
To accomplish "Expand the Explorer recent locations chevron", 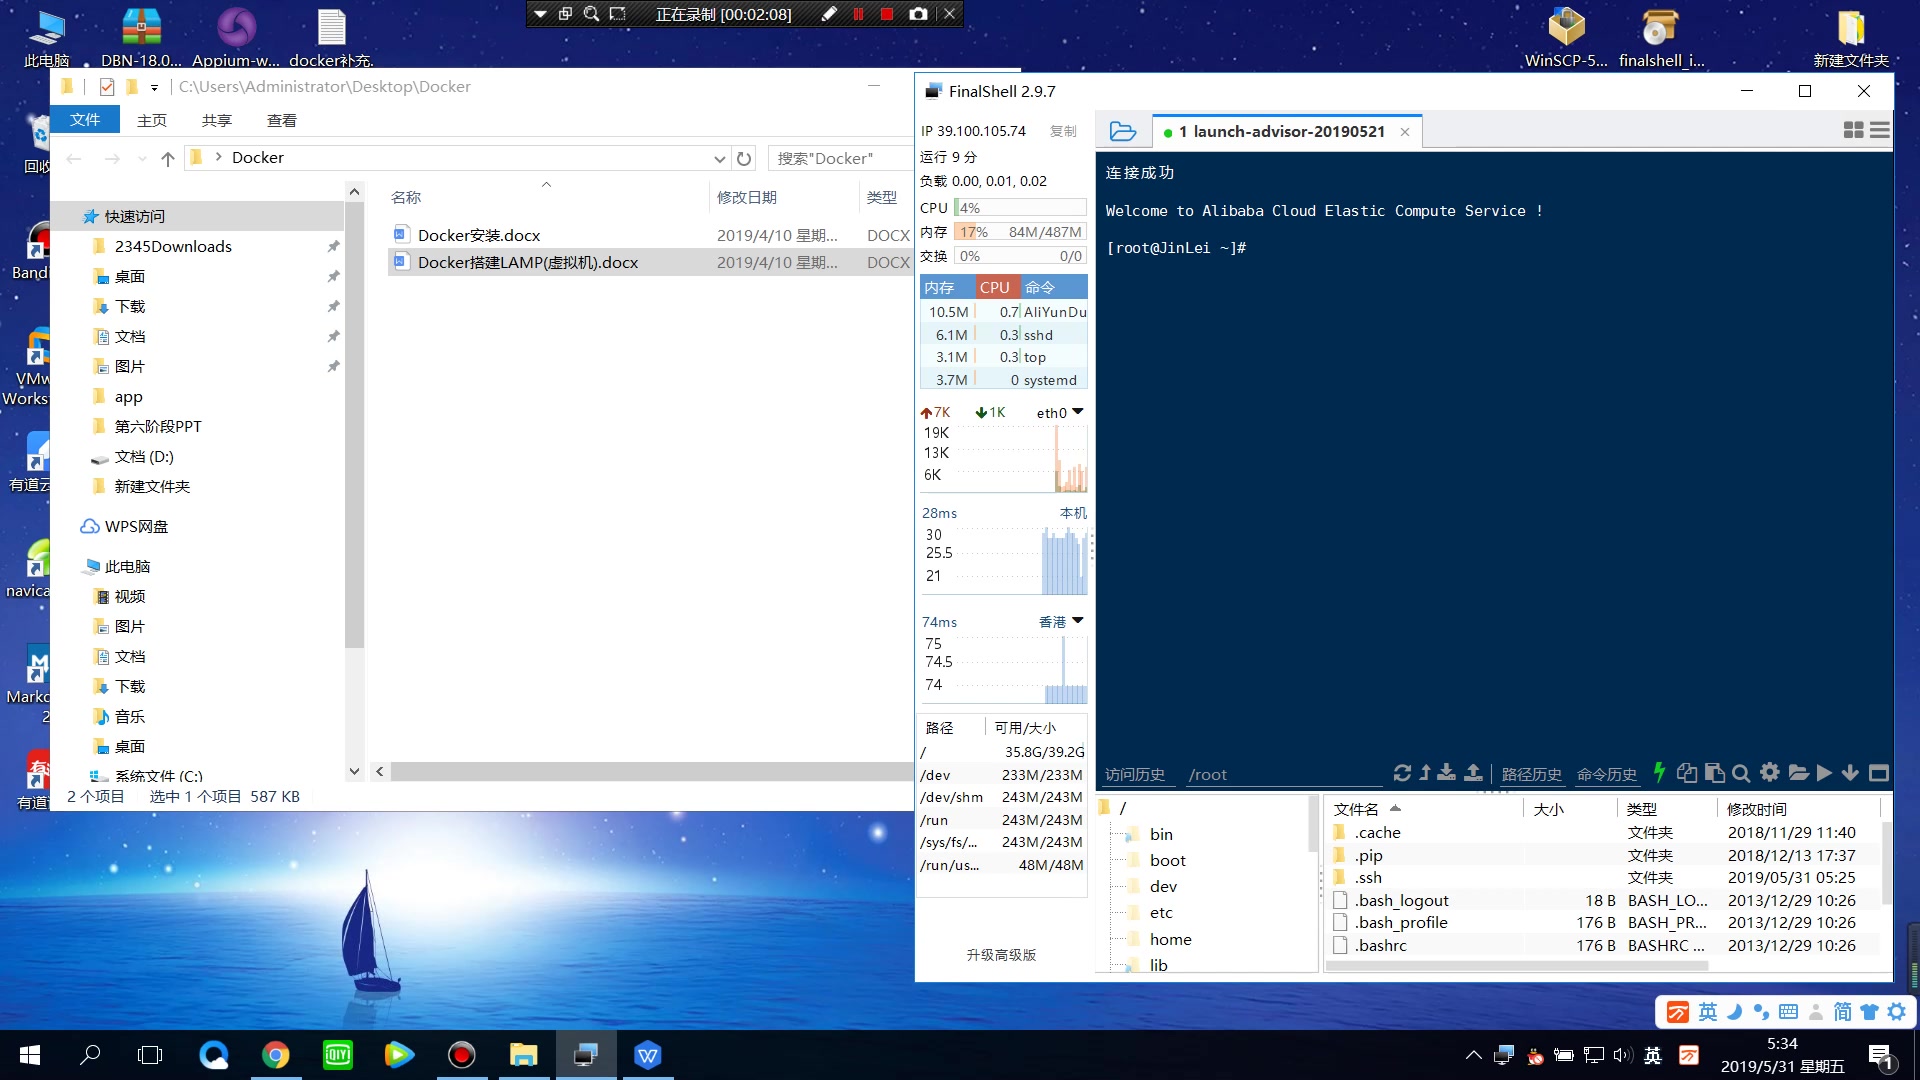I will coord(142,158).
